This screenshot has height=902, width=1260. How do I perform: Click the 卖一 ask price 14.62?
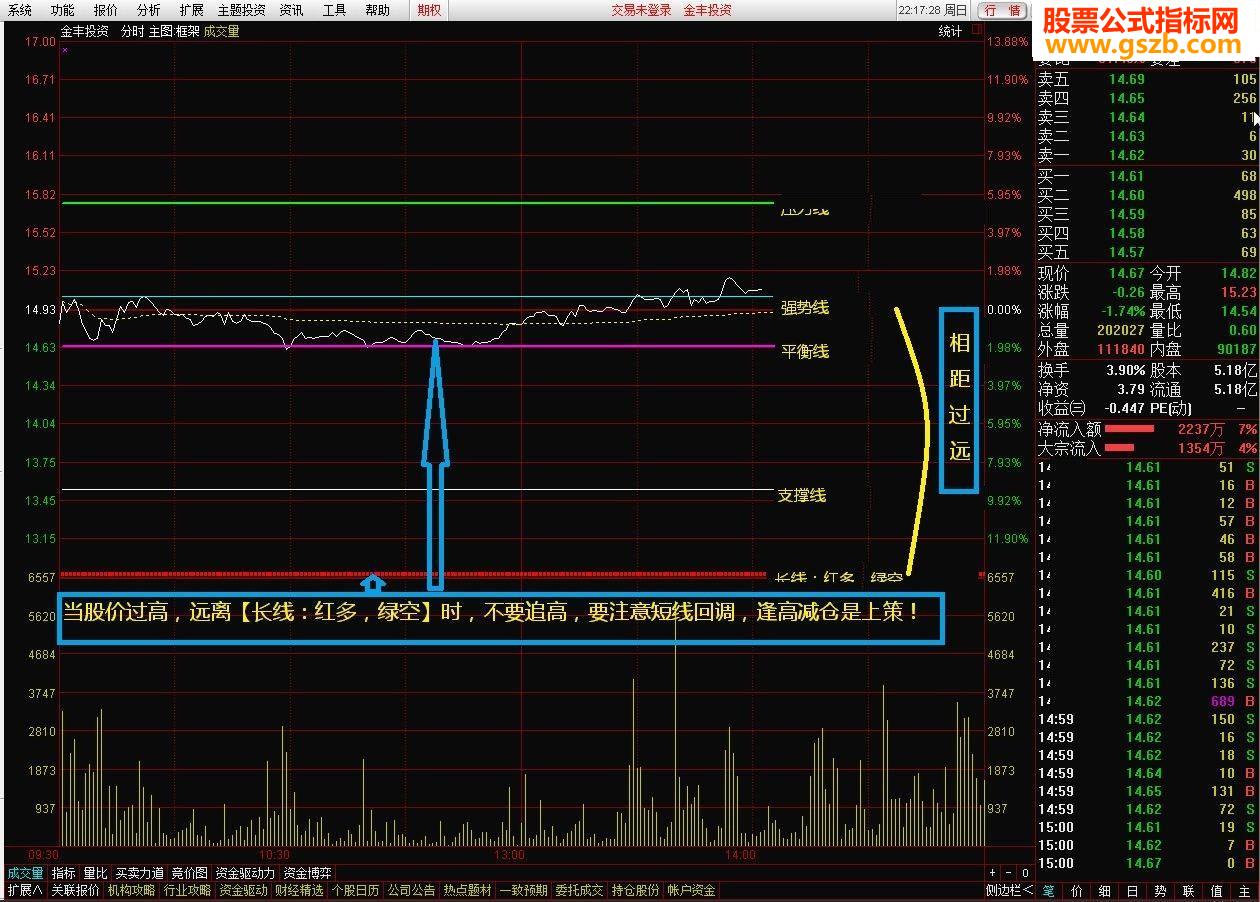coord(1127,155)
